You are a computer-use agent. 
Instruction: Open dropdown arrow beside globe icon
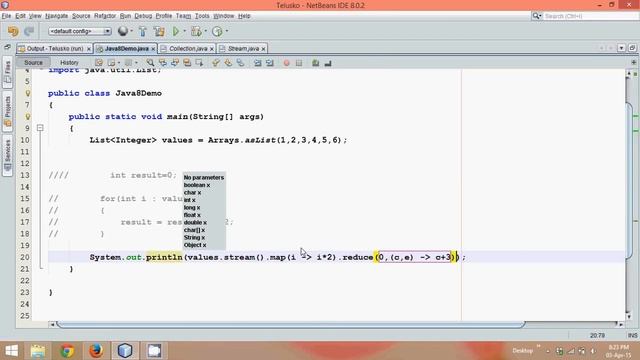pos(131,31)
